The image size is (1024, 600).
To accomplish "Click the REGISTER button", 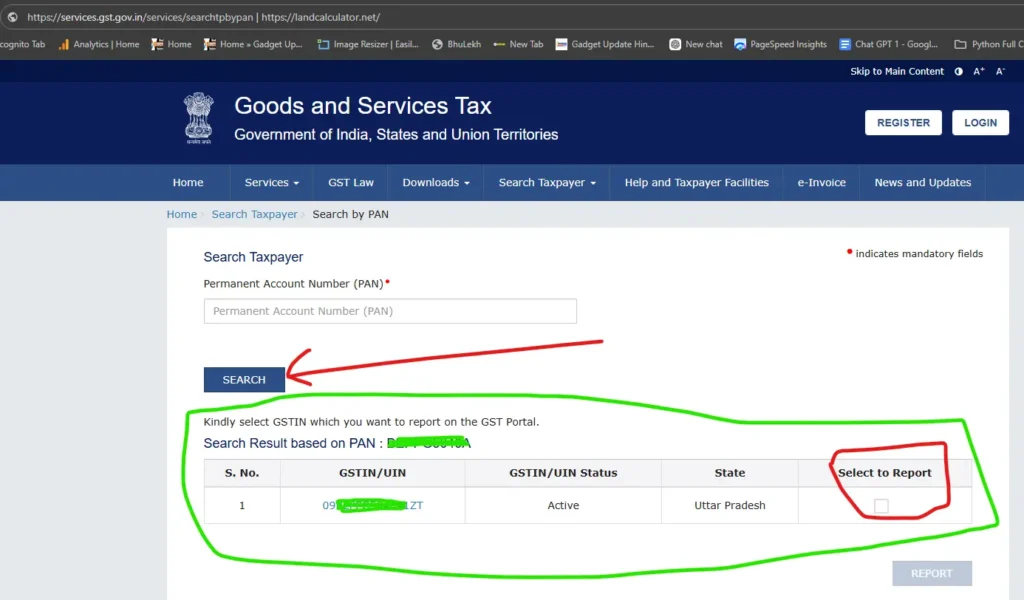I will point(903,123).
